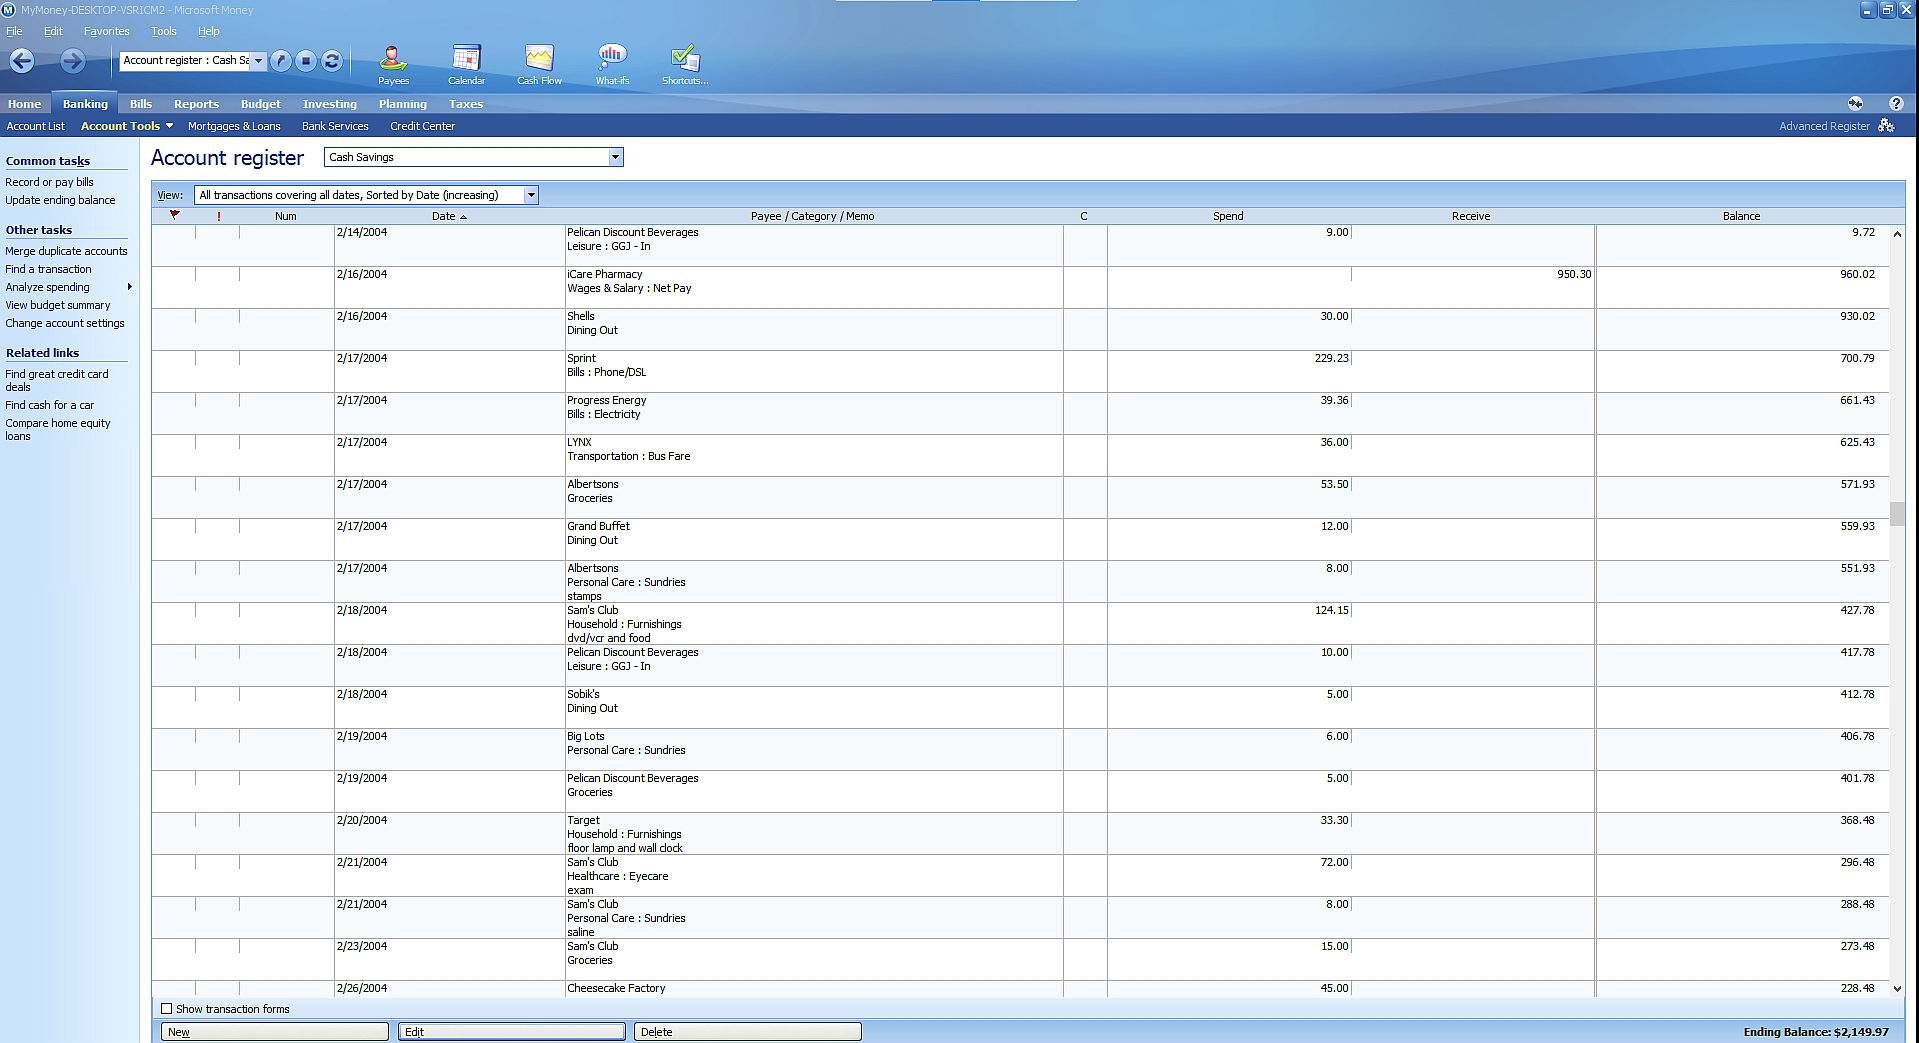Expand the address box dropdown arrow
Screen dimensions: 1919x1043
pyautogui.click(x=258, y=61)
